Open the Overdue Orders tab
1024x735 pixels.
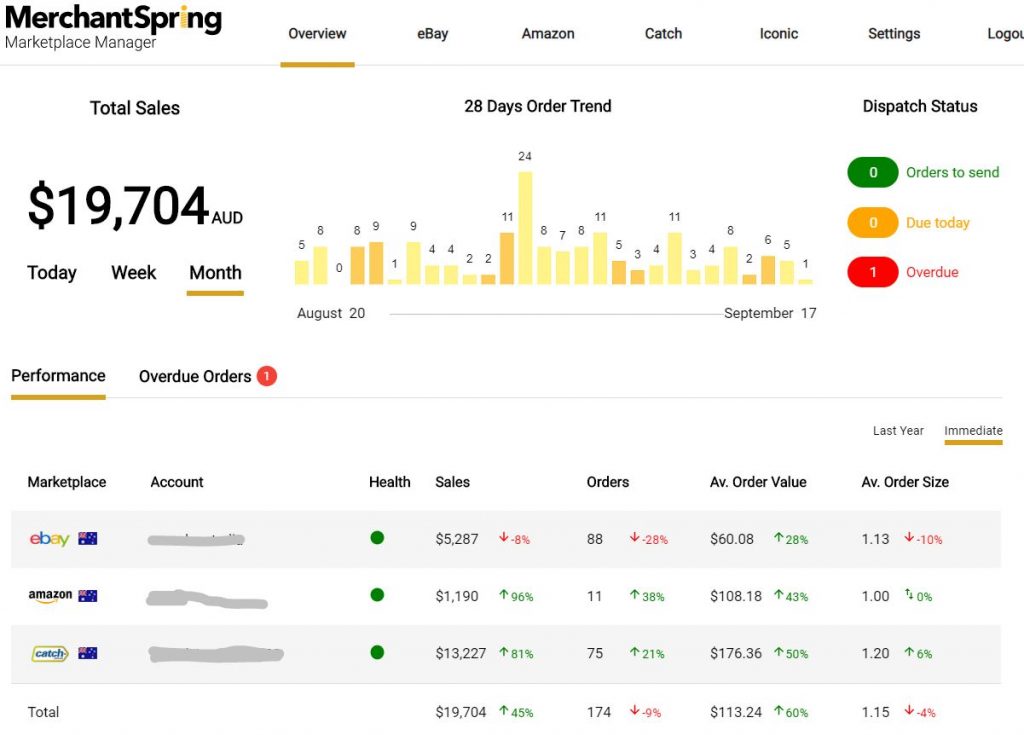point(195,376)
